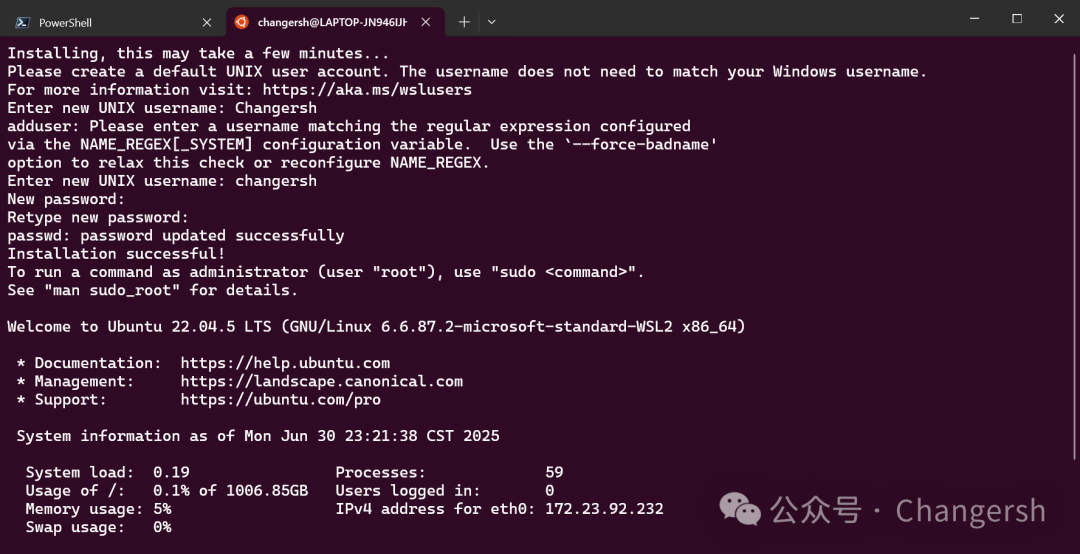Click the WeChat logo in watermark
The width and height of the screenshot is (1080, 554).
(741, 511)
